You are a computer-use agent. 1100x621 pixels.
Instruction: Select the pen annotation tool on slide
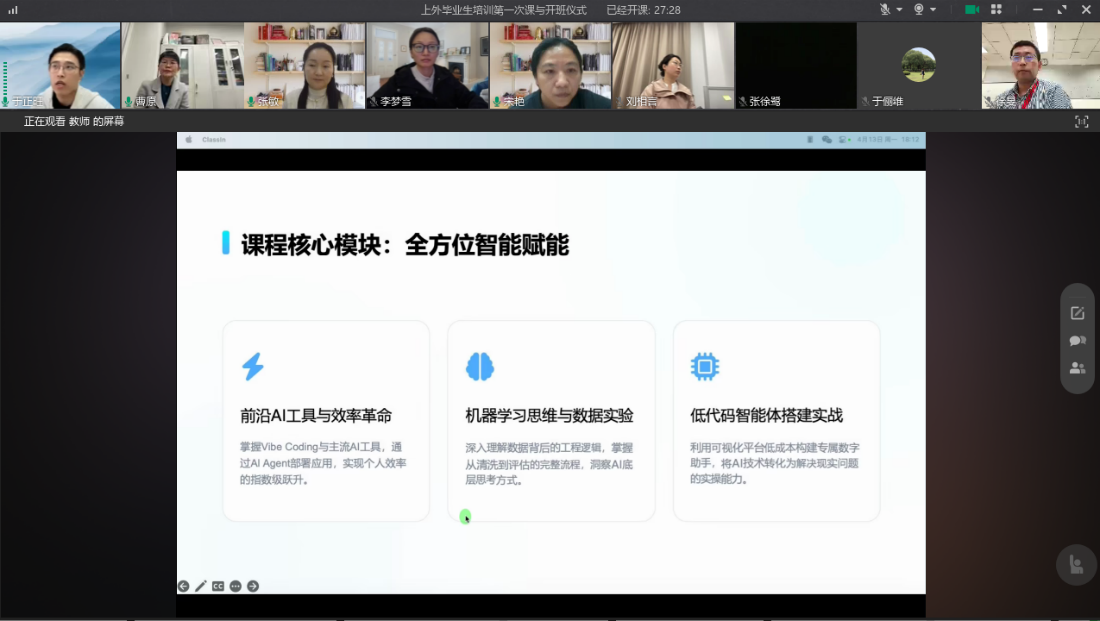point(201,586)
